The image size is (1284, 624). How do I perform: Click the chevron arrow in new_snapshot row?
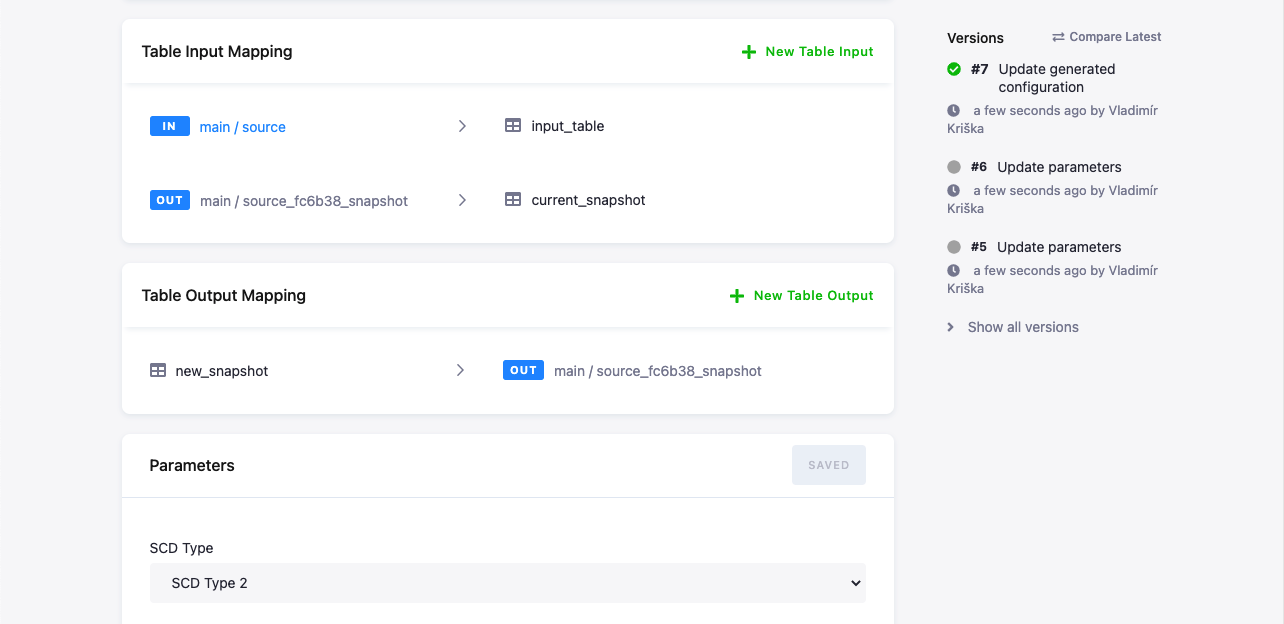coord(460,370)
